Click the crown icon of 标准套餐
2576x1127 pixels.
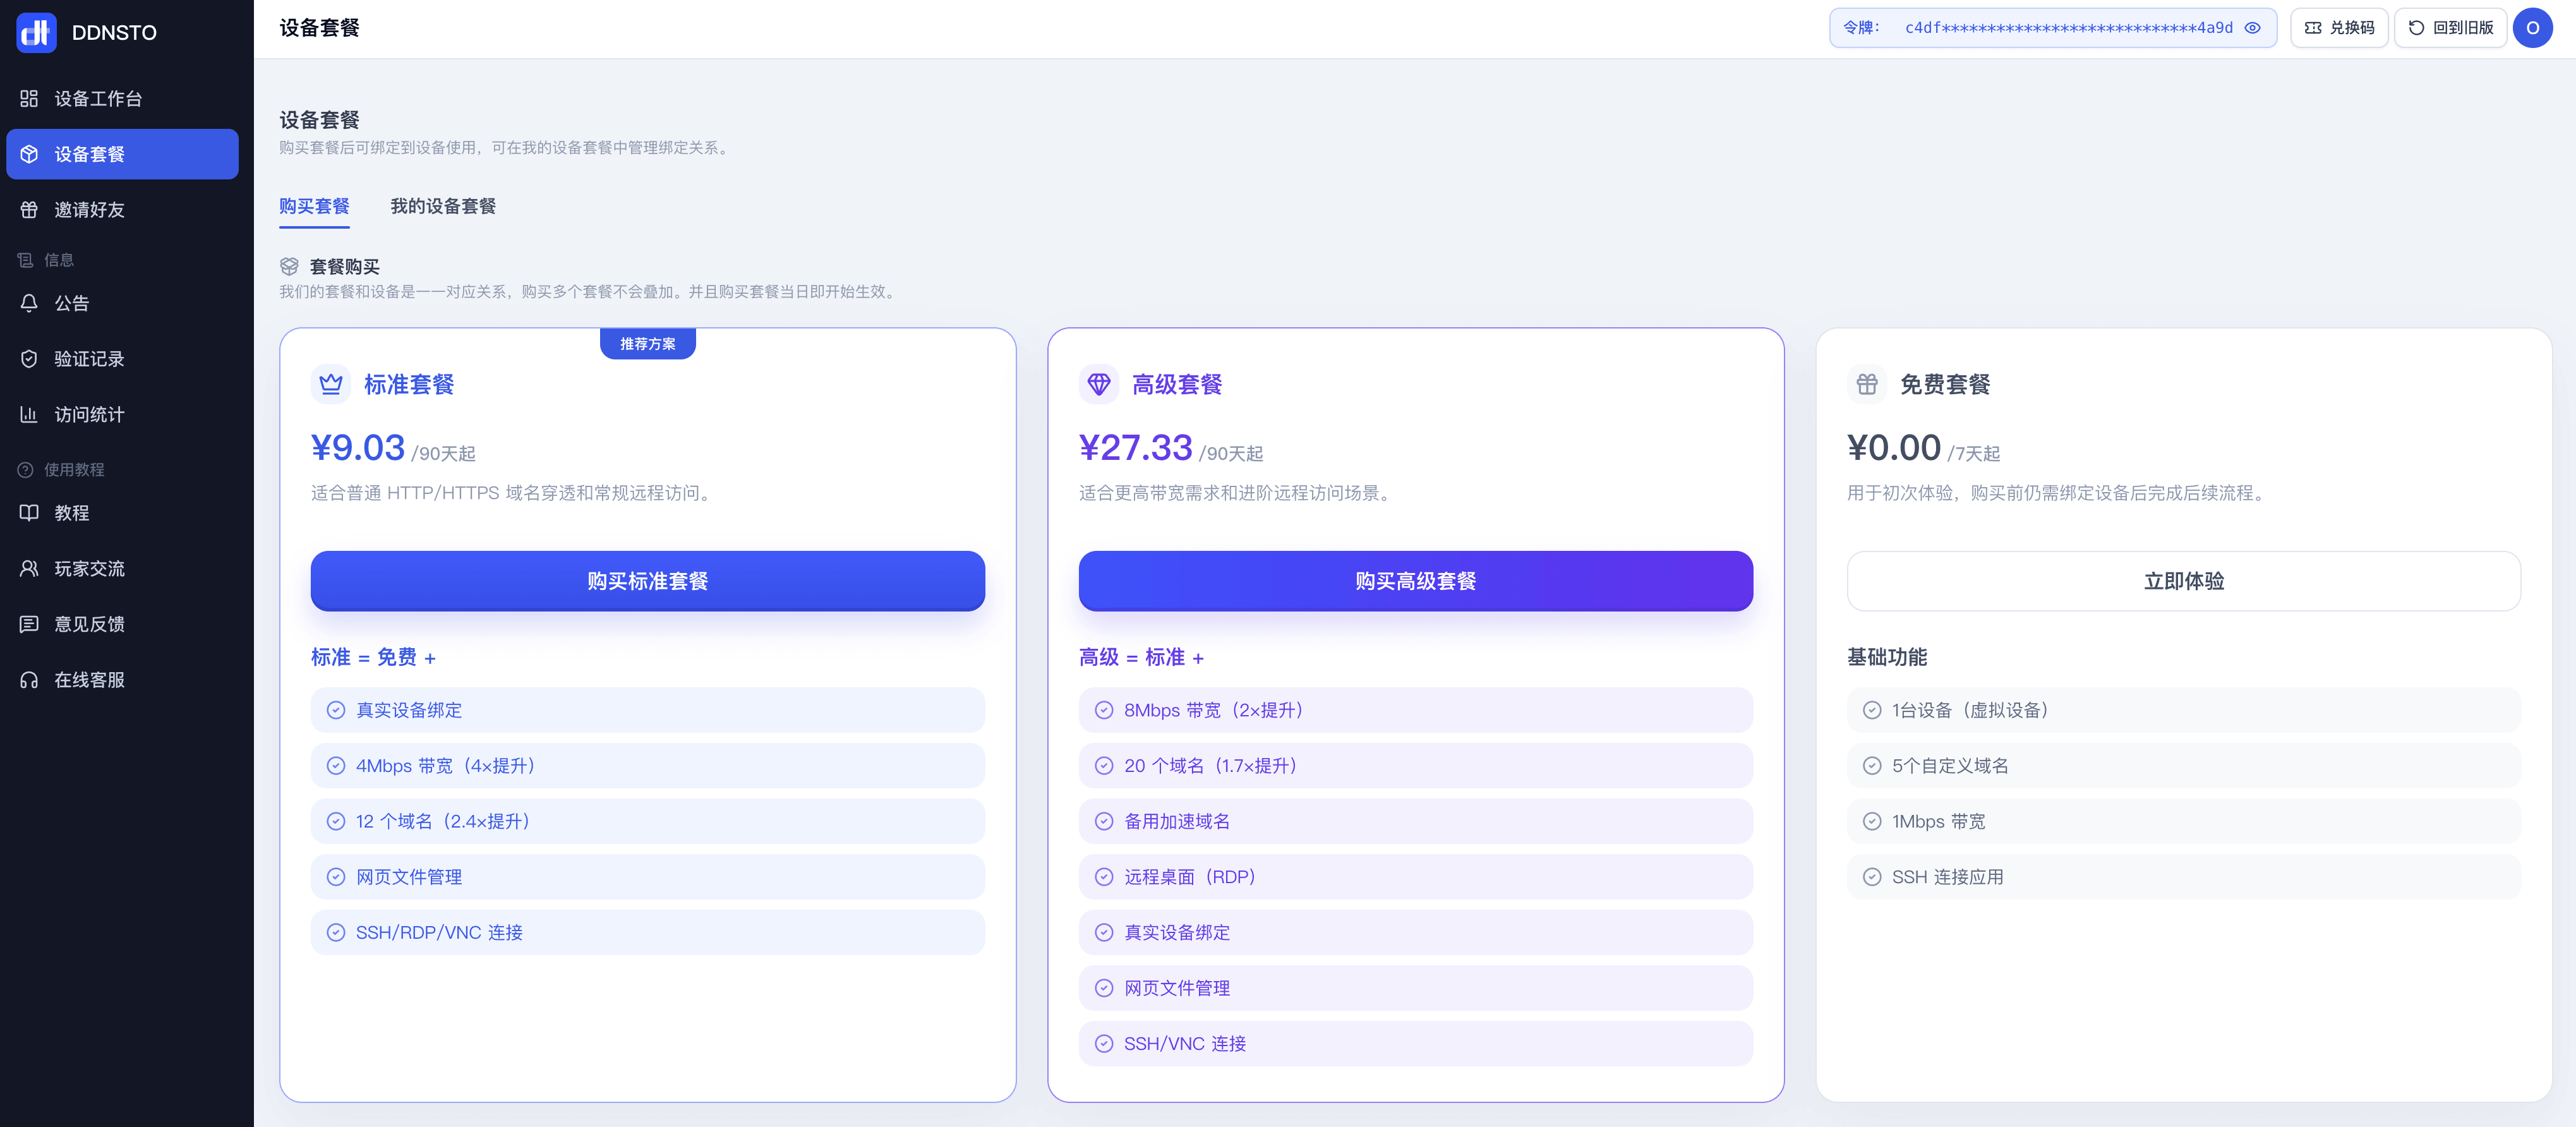[331, 384]
